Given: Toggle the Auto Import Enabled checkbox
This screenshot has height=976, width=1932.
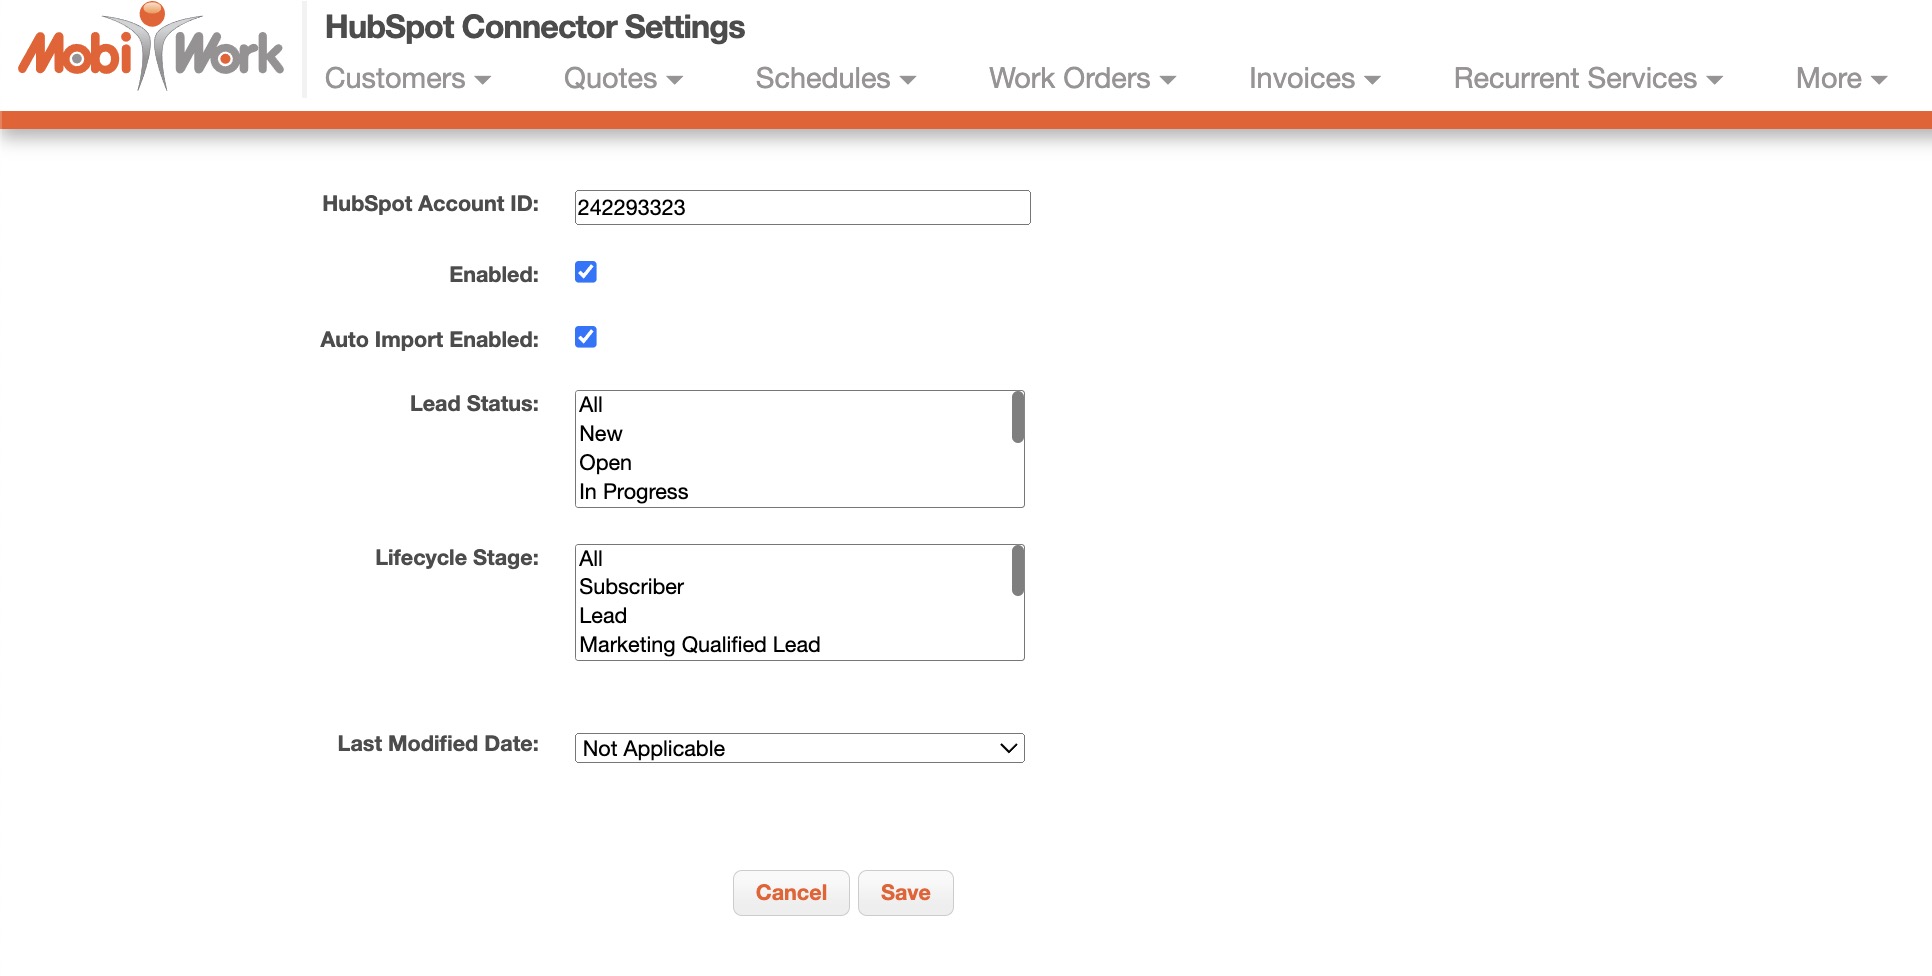Looking at the screenshot, I should 586,337.
